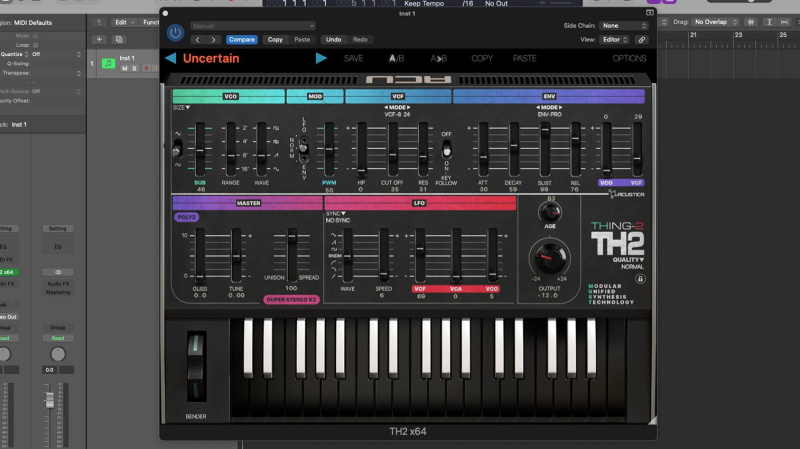Click the Redo button
Image resolution: width=800 pixels, height=449 pixels.
tap(360, 39)
